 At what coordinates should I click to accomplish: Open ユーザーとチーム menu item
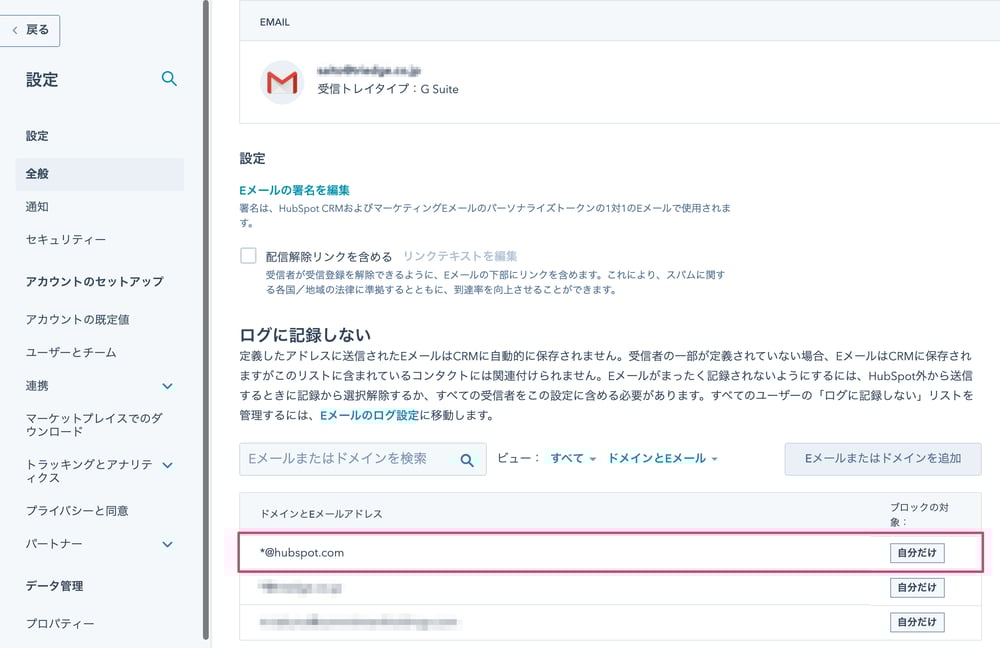point(71,352)
